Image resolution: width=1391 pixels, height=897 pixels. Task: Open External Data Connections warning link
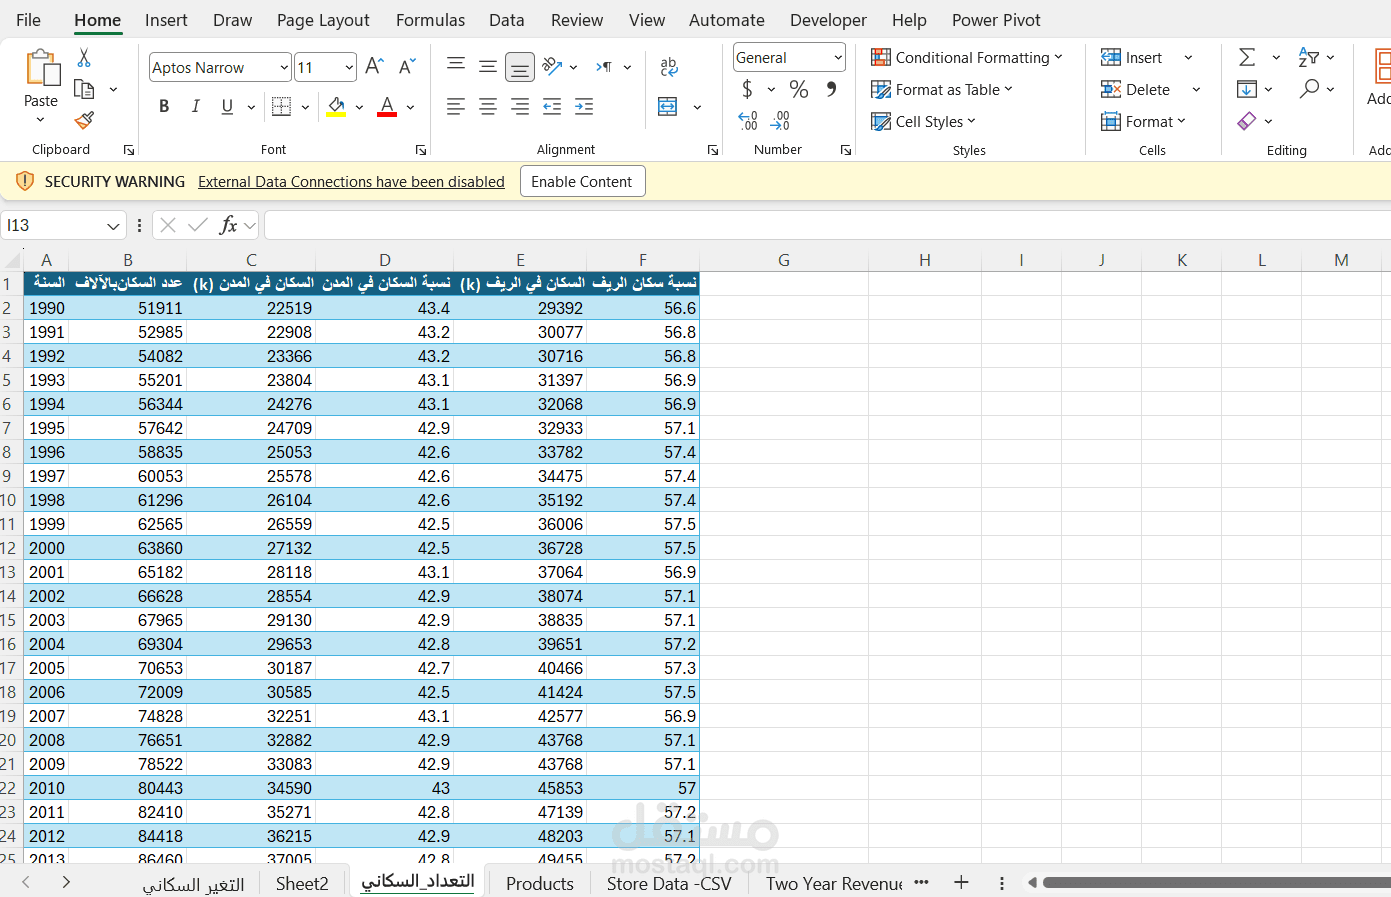coord(351,181)
